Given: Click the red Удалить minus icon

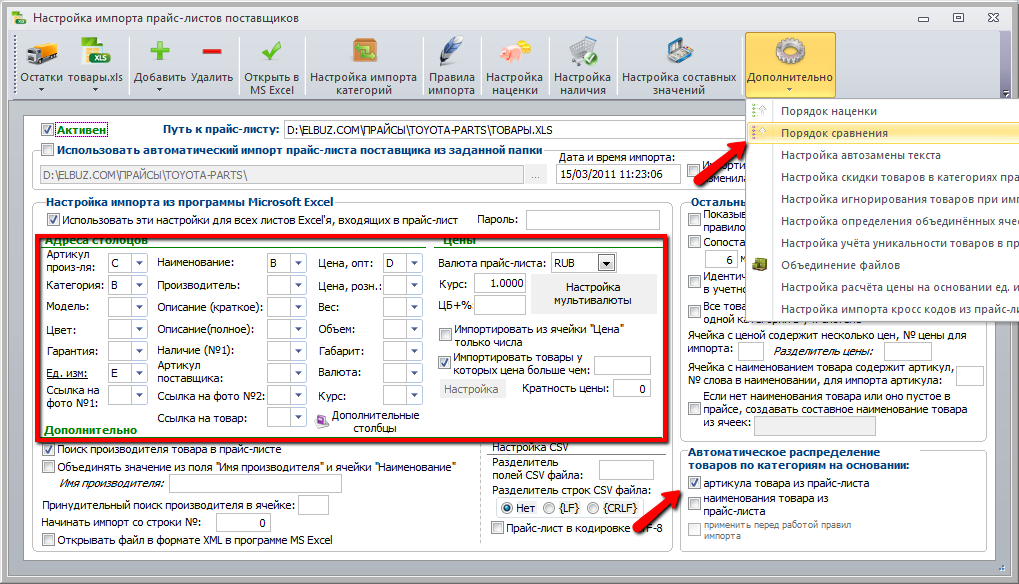Looking at the screenshot, I should (212, 51).
